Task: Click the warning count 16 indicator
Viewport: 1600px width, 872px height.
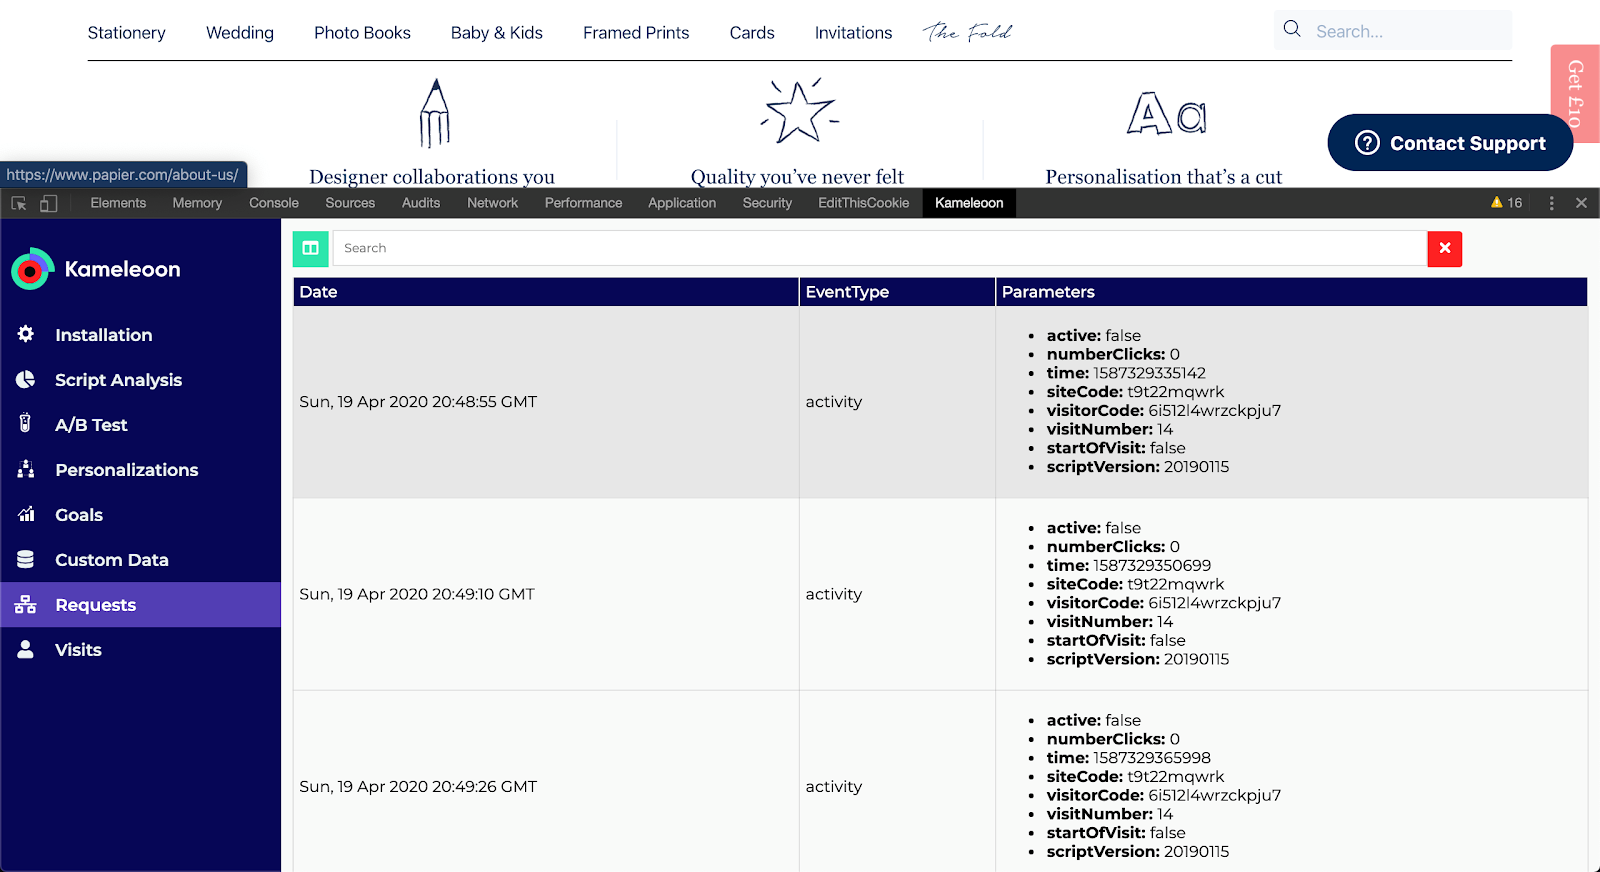Action: coord(1506,202)
